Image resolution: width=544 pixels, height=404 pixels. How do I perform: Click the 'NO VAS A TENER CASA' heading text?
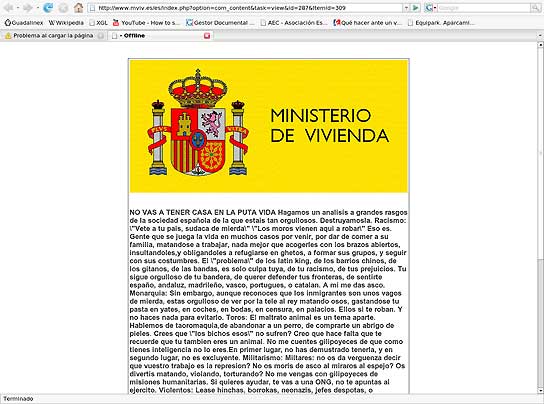(203, 212)
